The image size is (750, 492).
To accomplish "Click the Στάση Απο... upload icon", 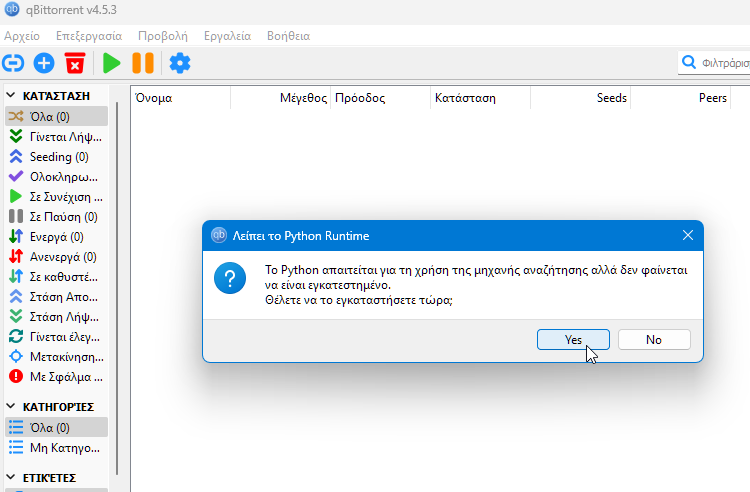I will click(16, 296).
